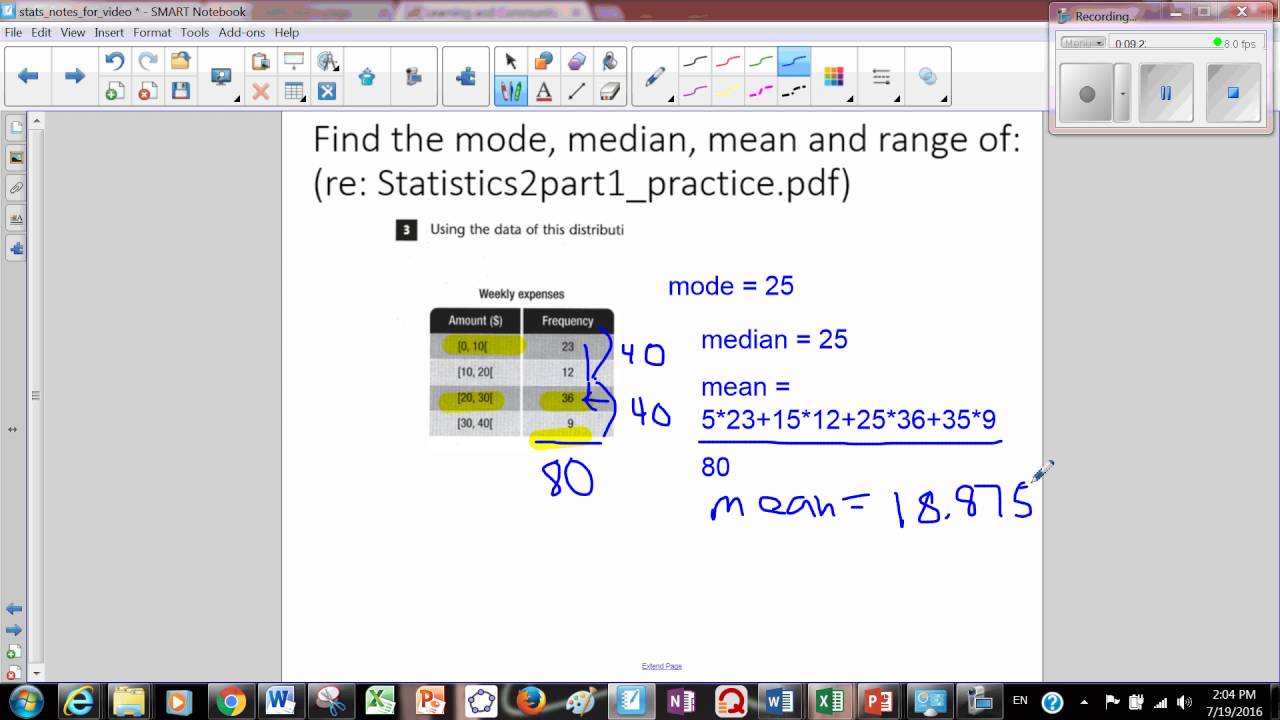Select the Regular Polygons tool
The width and height of the screenshot is (1280, 720).
tap(577, 62)
